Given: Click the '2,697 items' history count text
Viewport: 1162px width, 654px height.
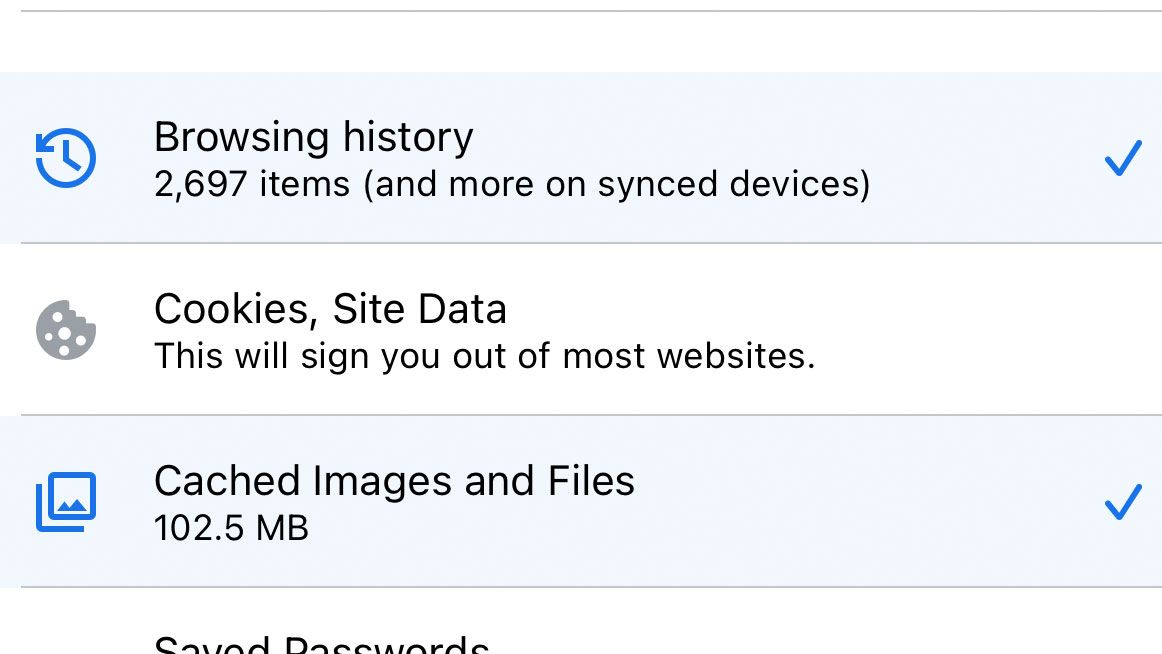Looking at the screenshot, I should coord(252,184).
